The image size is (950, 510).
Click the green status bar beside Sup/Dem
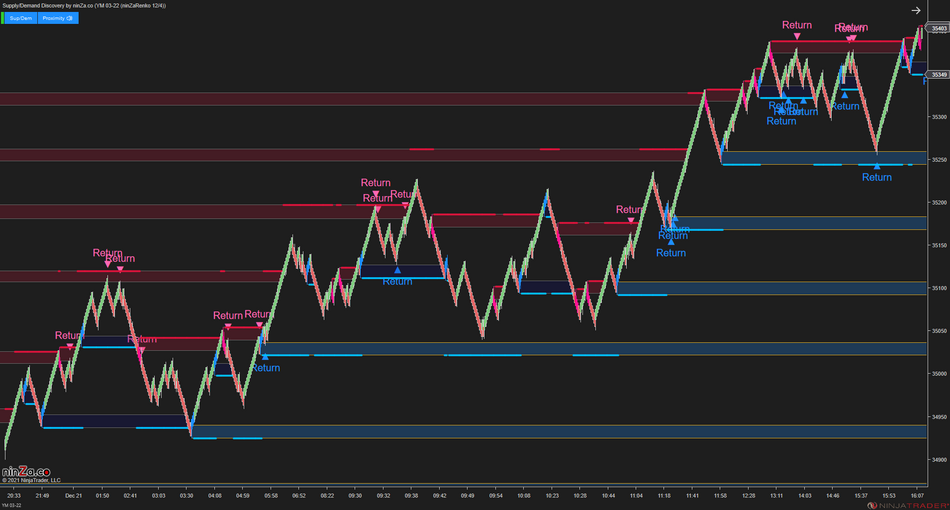tap(3, 18)
